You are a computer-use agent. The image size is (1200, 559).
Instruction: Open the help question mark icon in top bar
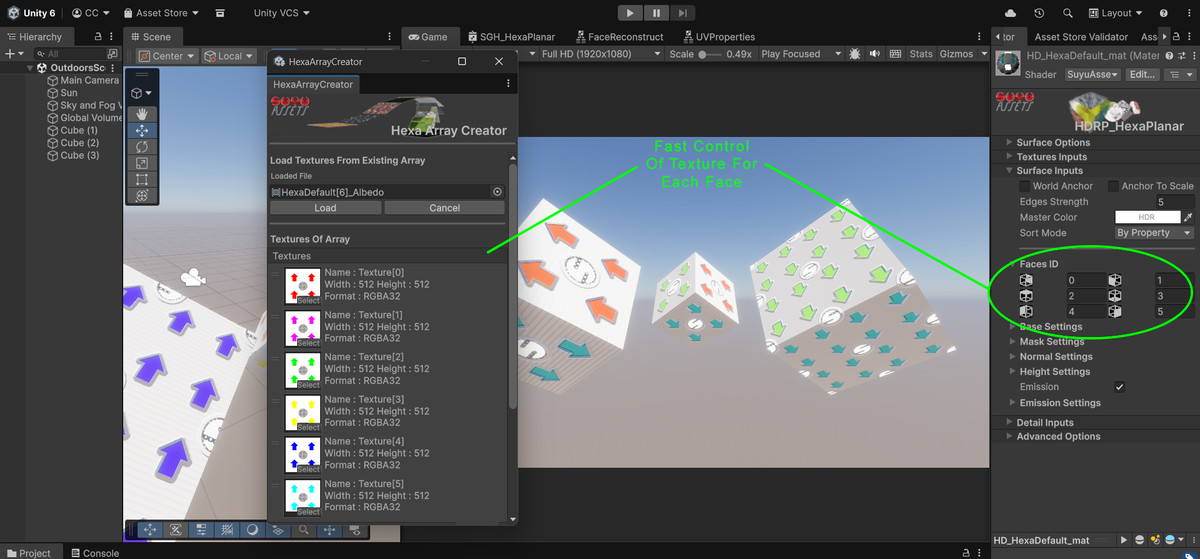click(1164, 13)
